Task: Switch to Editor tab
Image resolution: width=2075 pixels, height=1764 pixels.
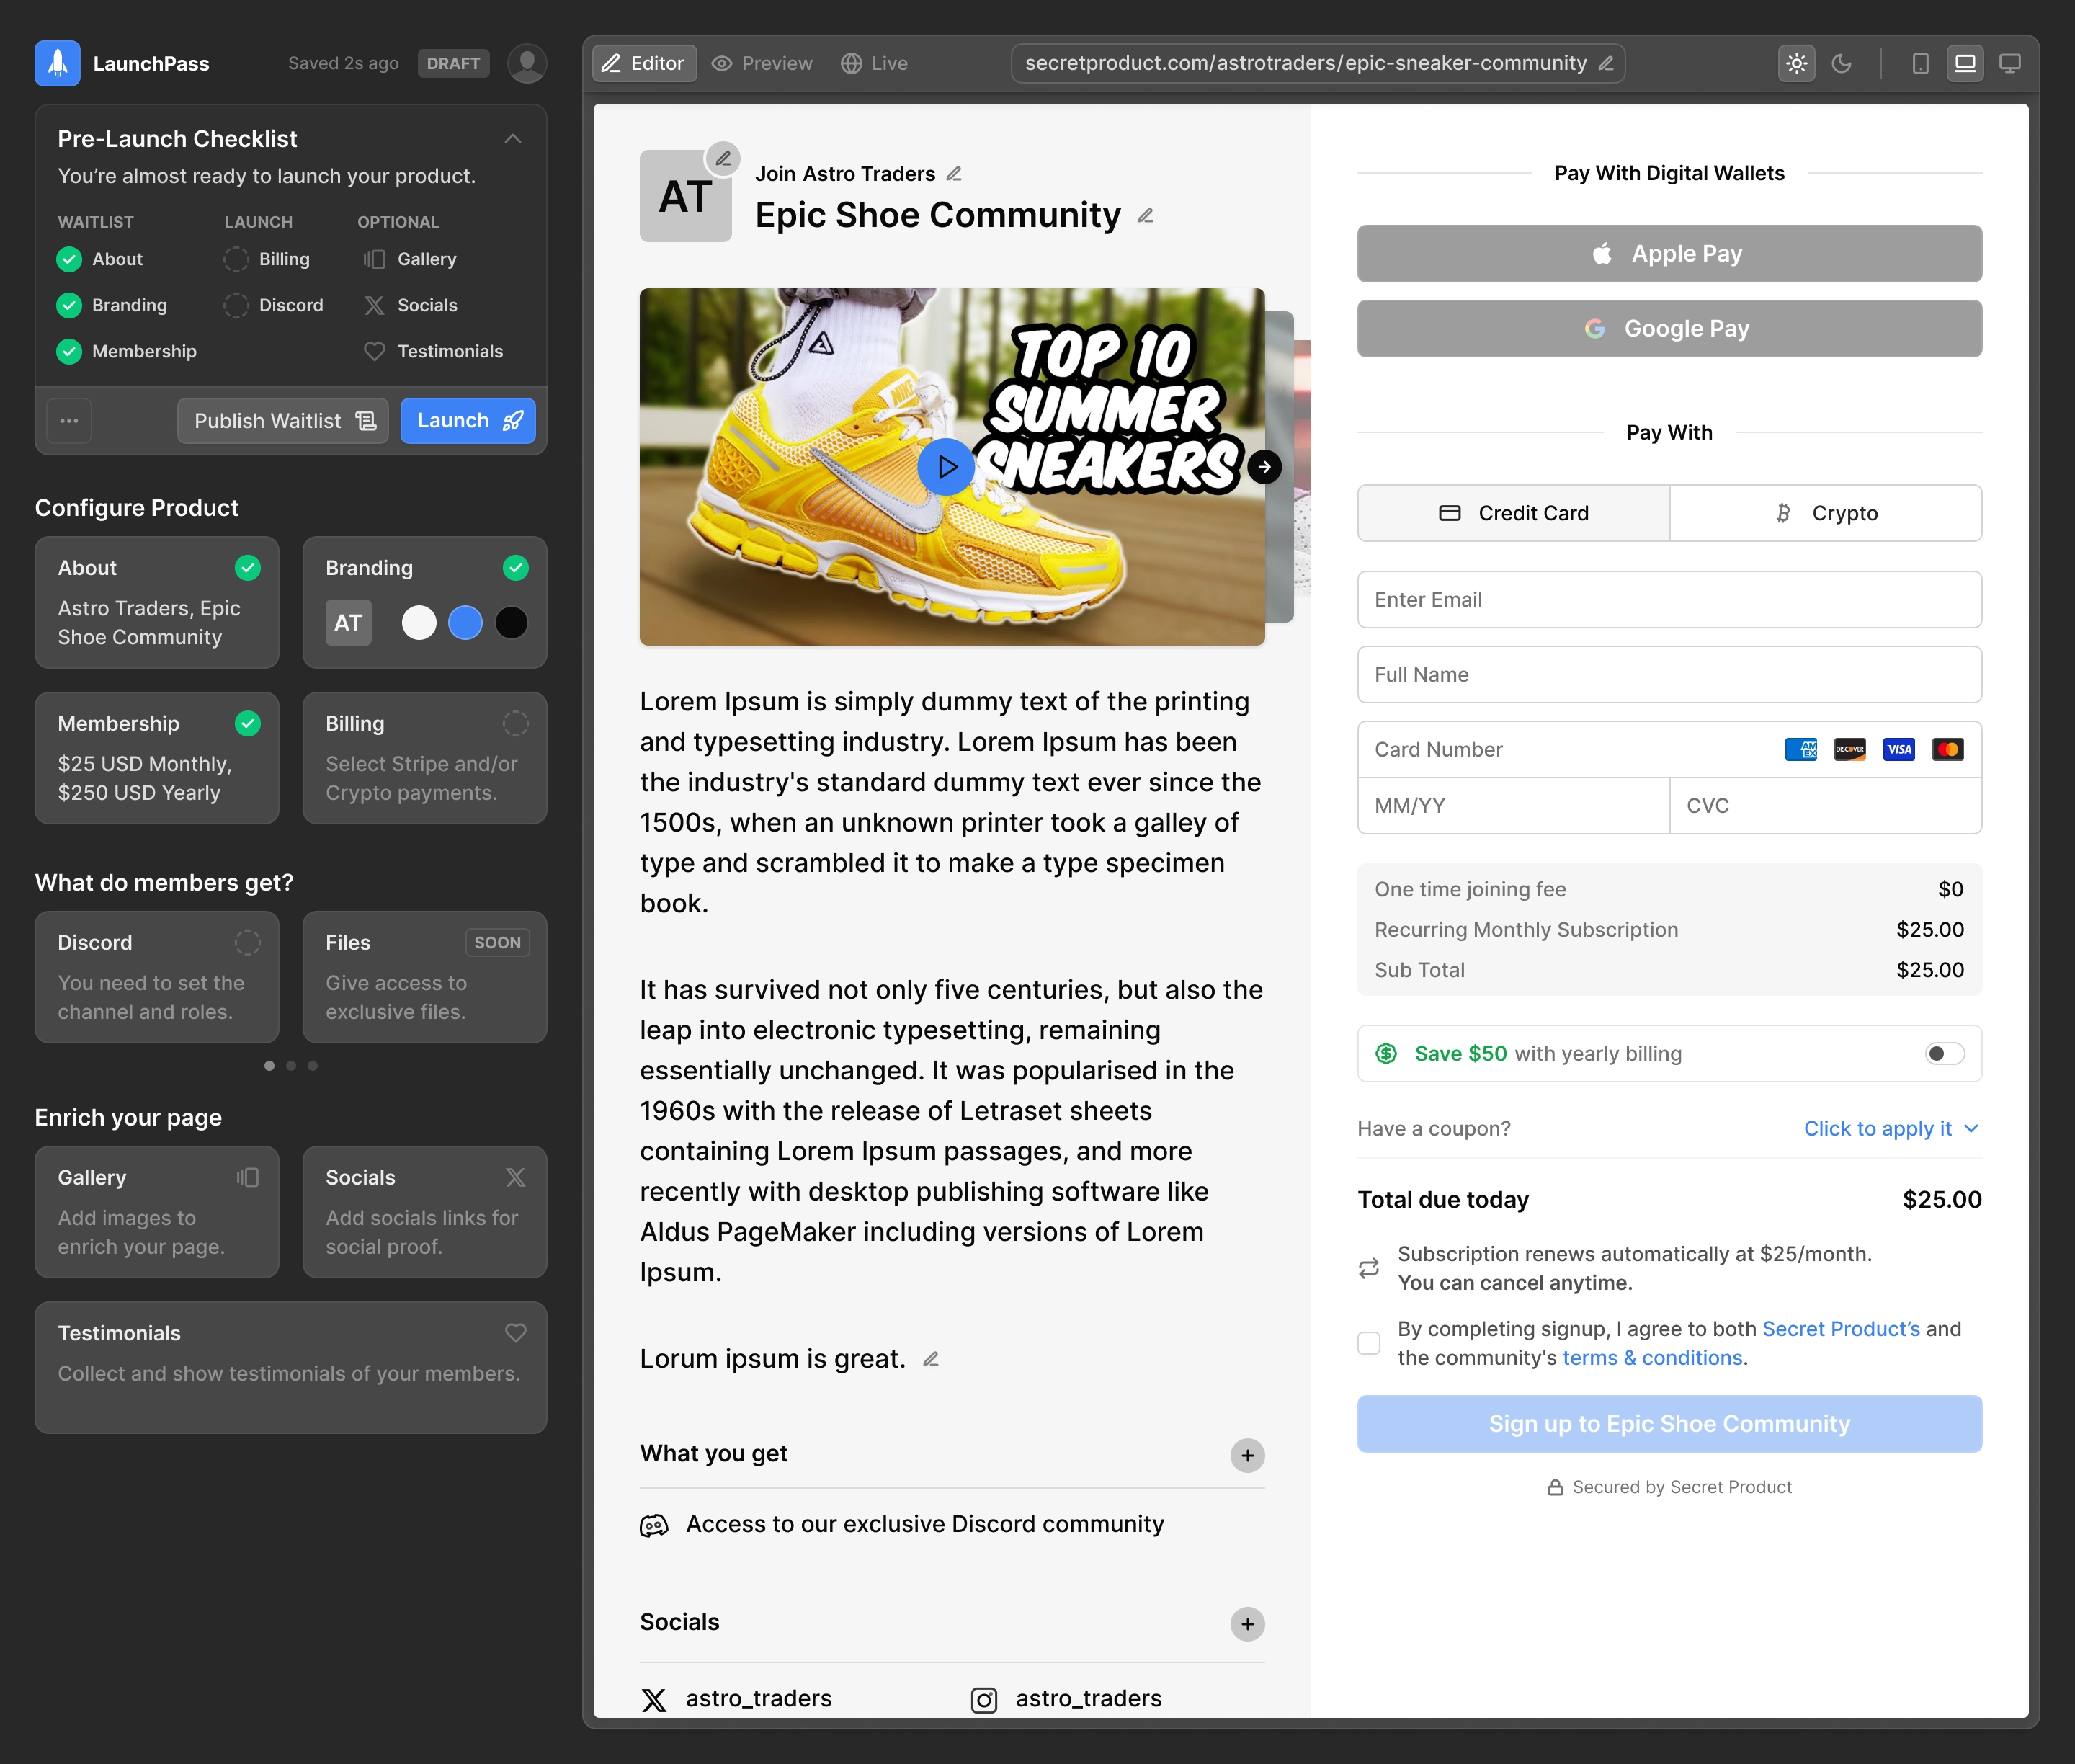Action: click(644, 63)
